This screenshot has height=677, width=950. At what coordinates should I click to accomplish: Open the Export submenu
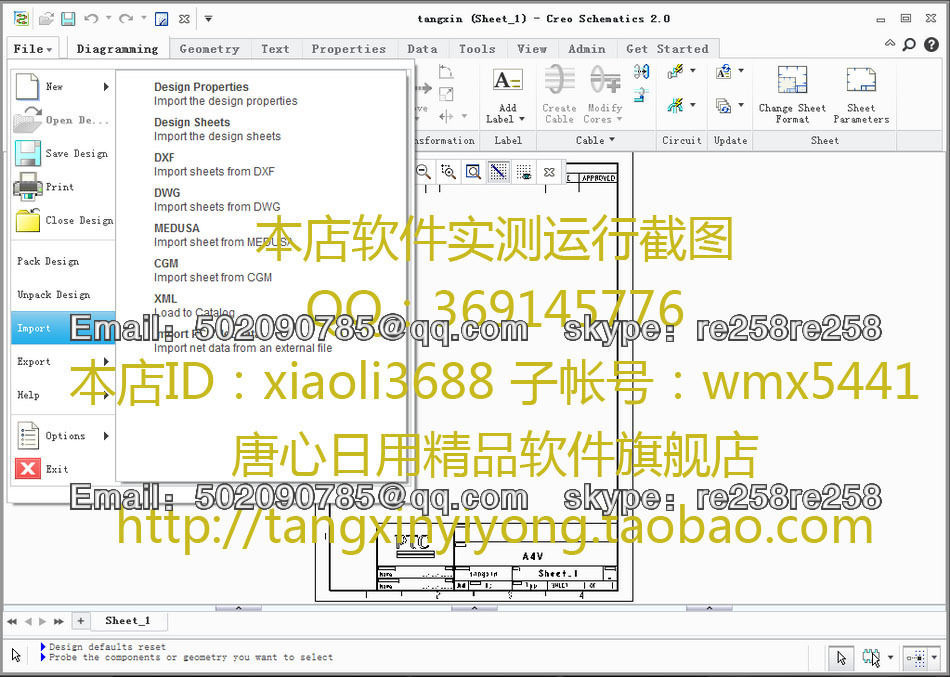pyautogui.click(x=63, y=361)
